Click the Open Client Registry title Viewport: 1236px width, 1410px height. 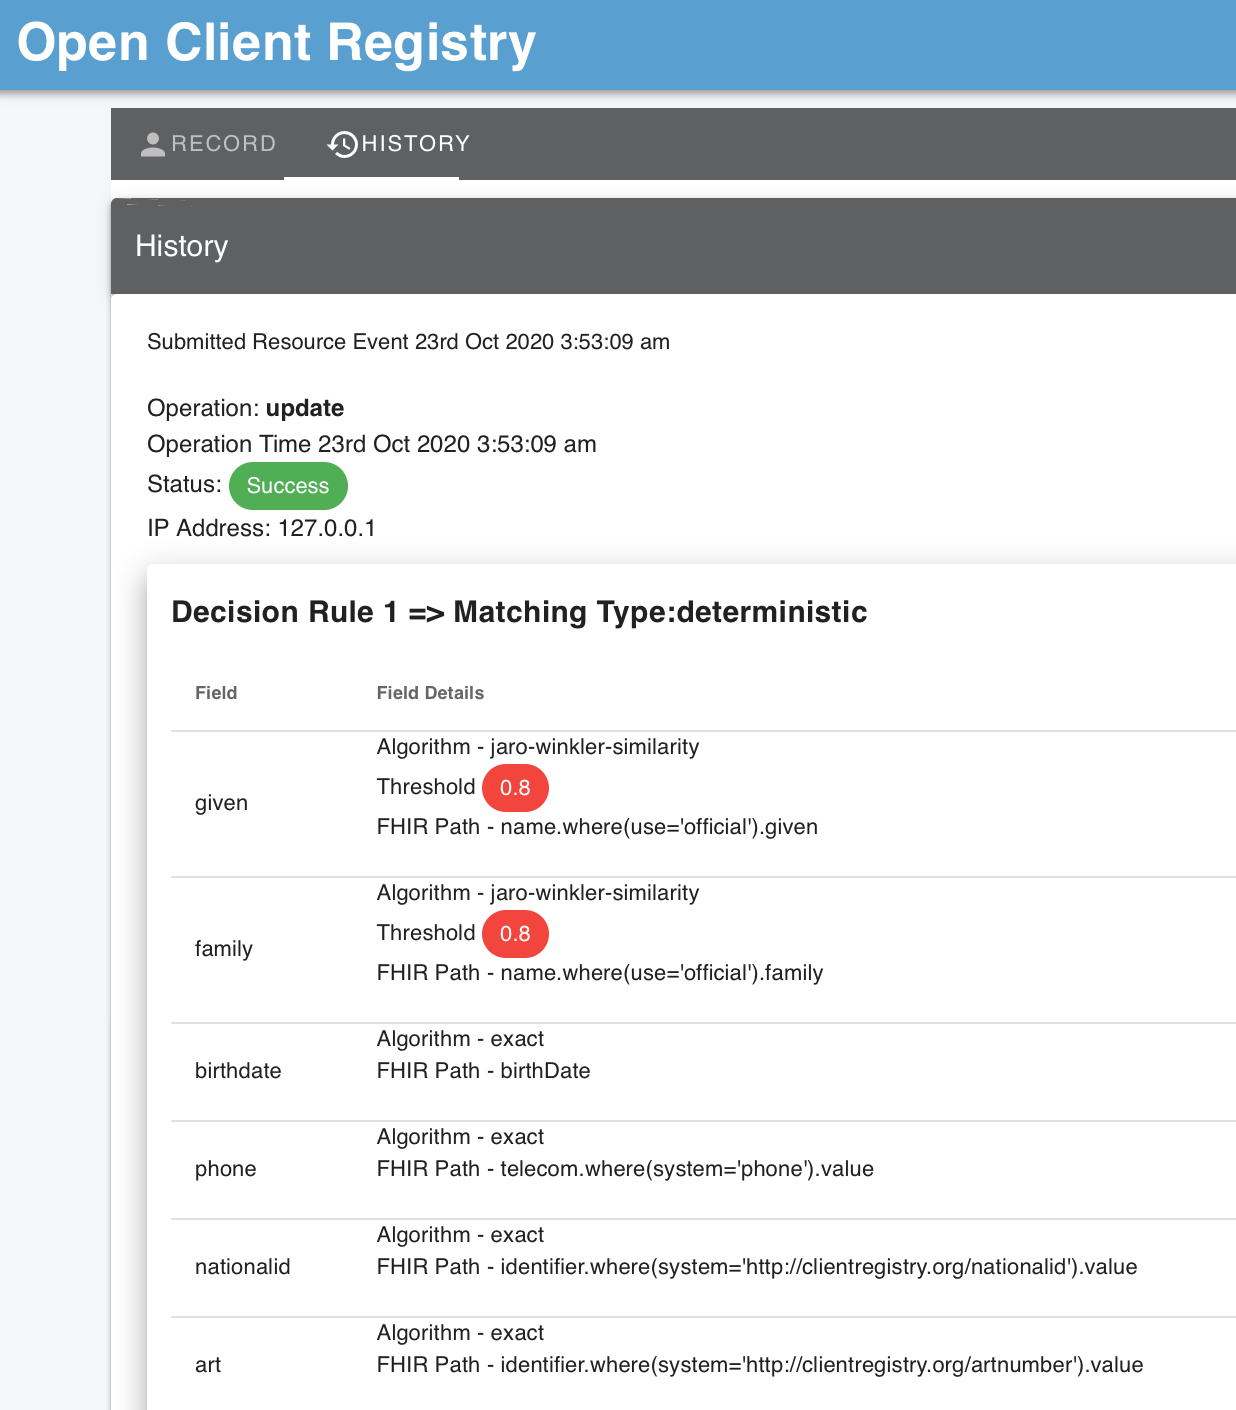click(x=277, y=43)
